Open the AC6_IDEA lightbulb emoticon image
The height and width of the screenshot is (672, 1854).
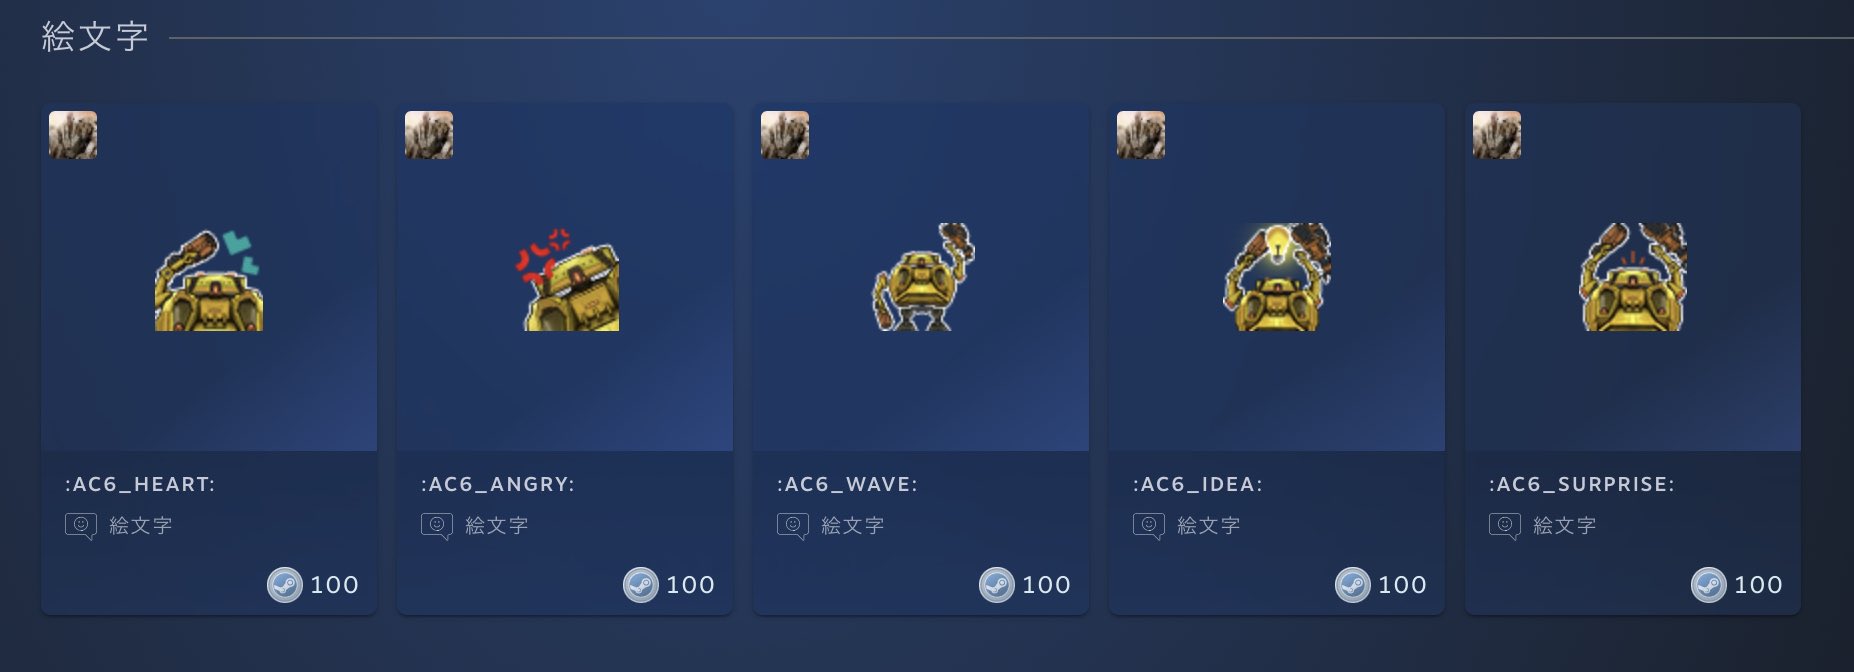[1277, 277]
